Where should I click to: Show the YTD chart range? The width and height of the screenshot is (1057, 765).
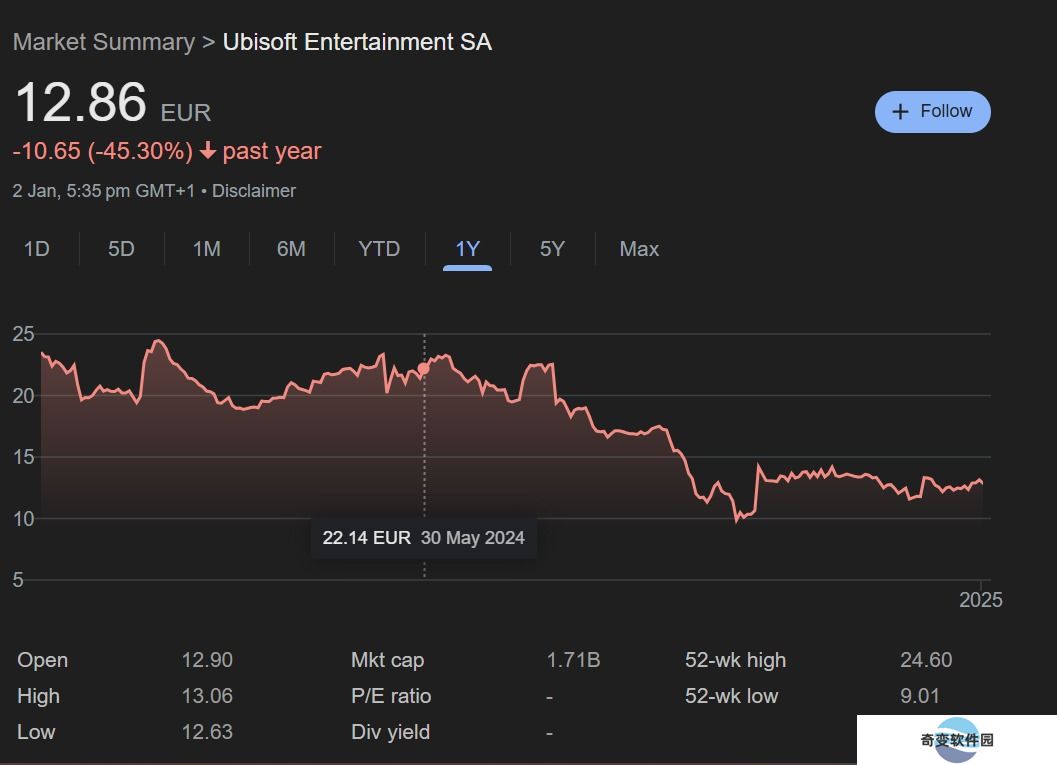[380, 249]
